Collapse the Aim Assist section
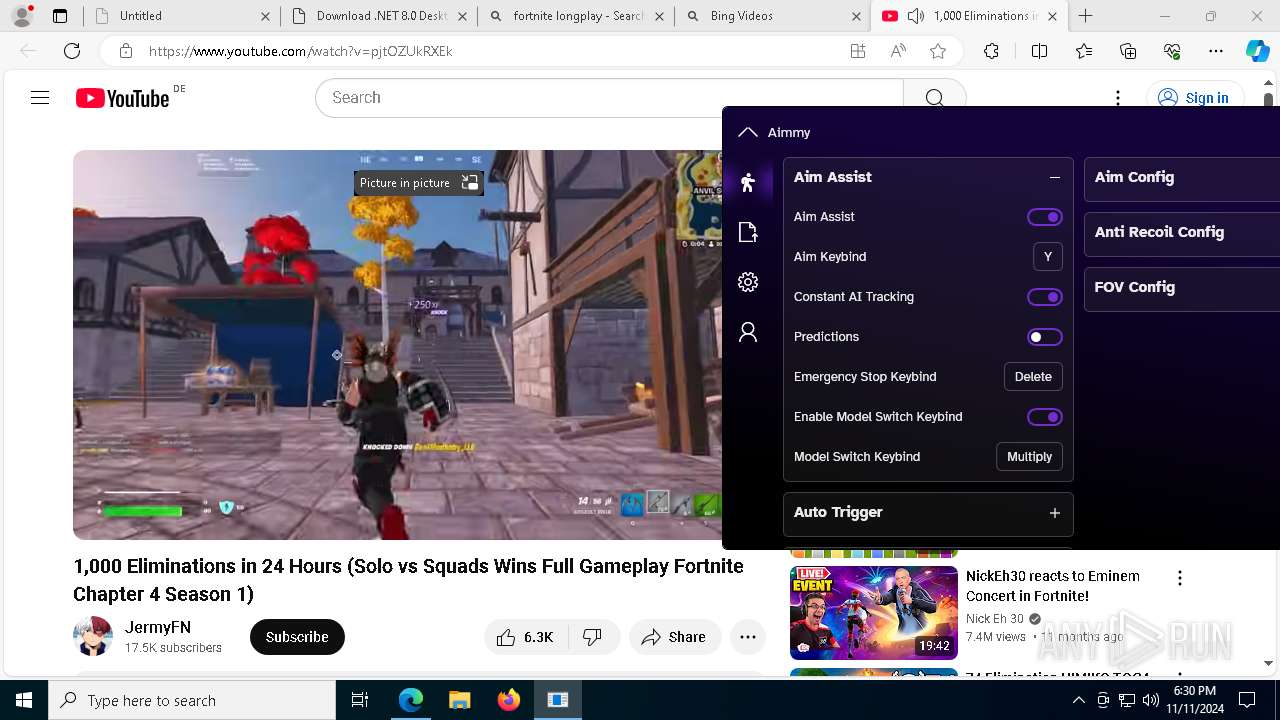 (1054, 177)
